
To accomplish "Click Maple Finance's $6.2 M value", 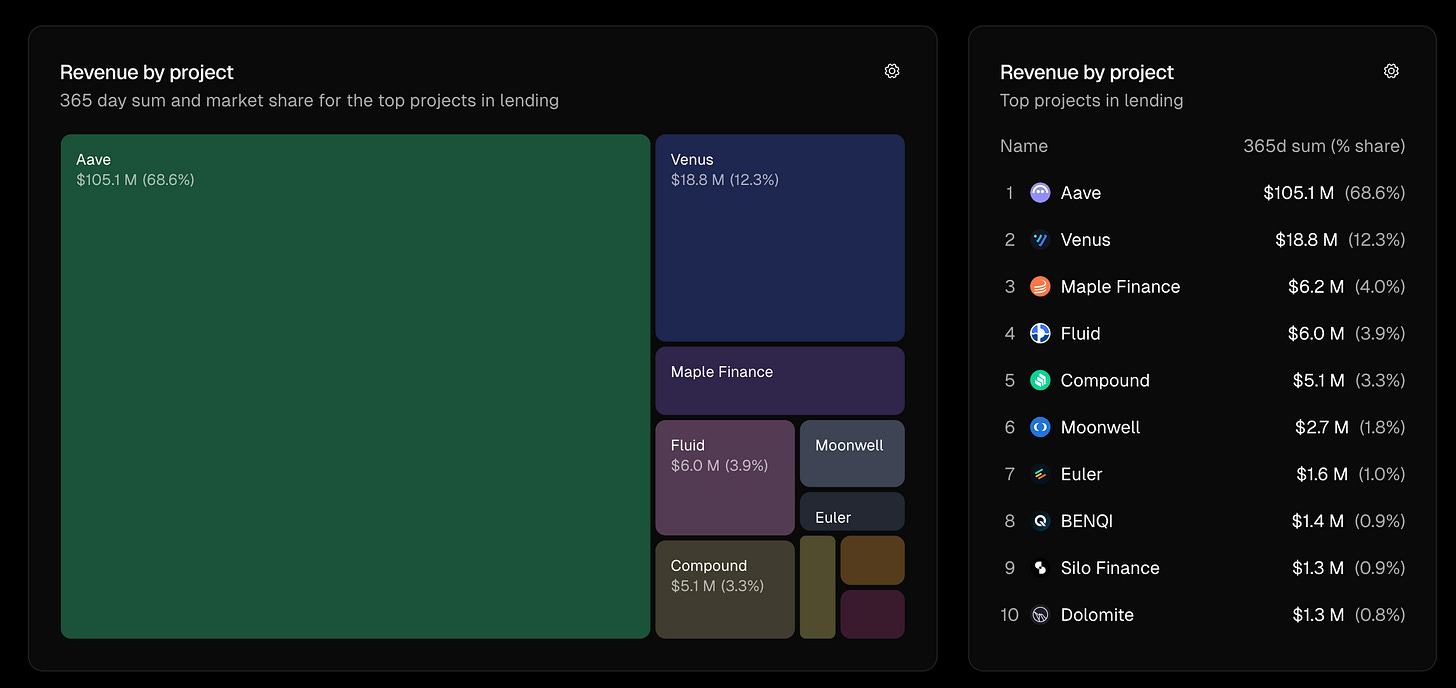I will coord(1316,287).
